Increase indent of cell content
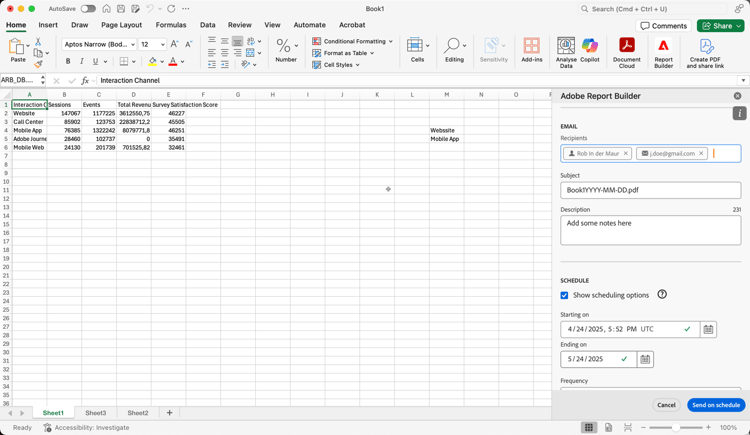Screen dimensions: 750x435 [224, 64]
